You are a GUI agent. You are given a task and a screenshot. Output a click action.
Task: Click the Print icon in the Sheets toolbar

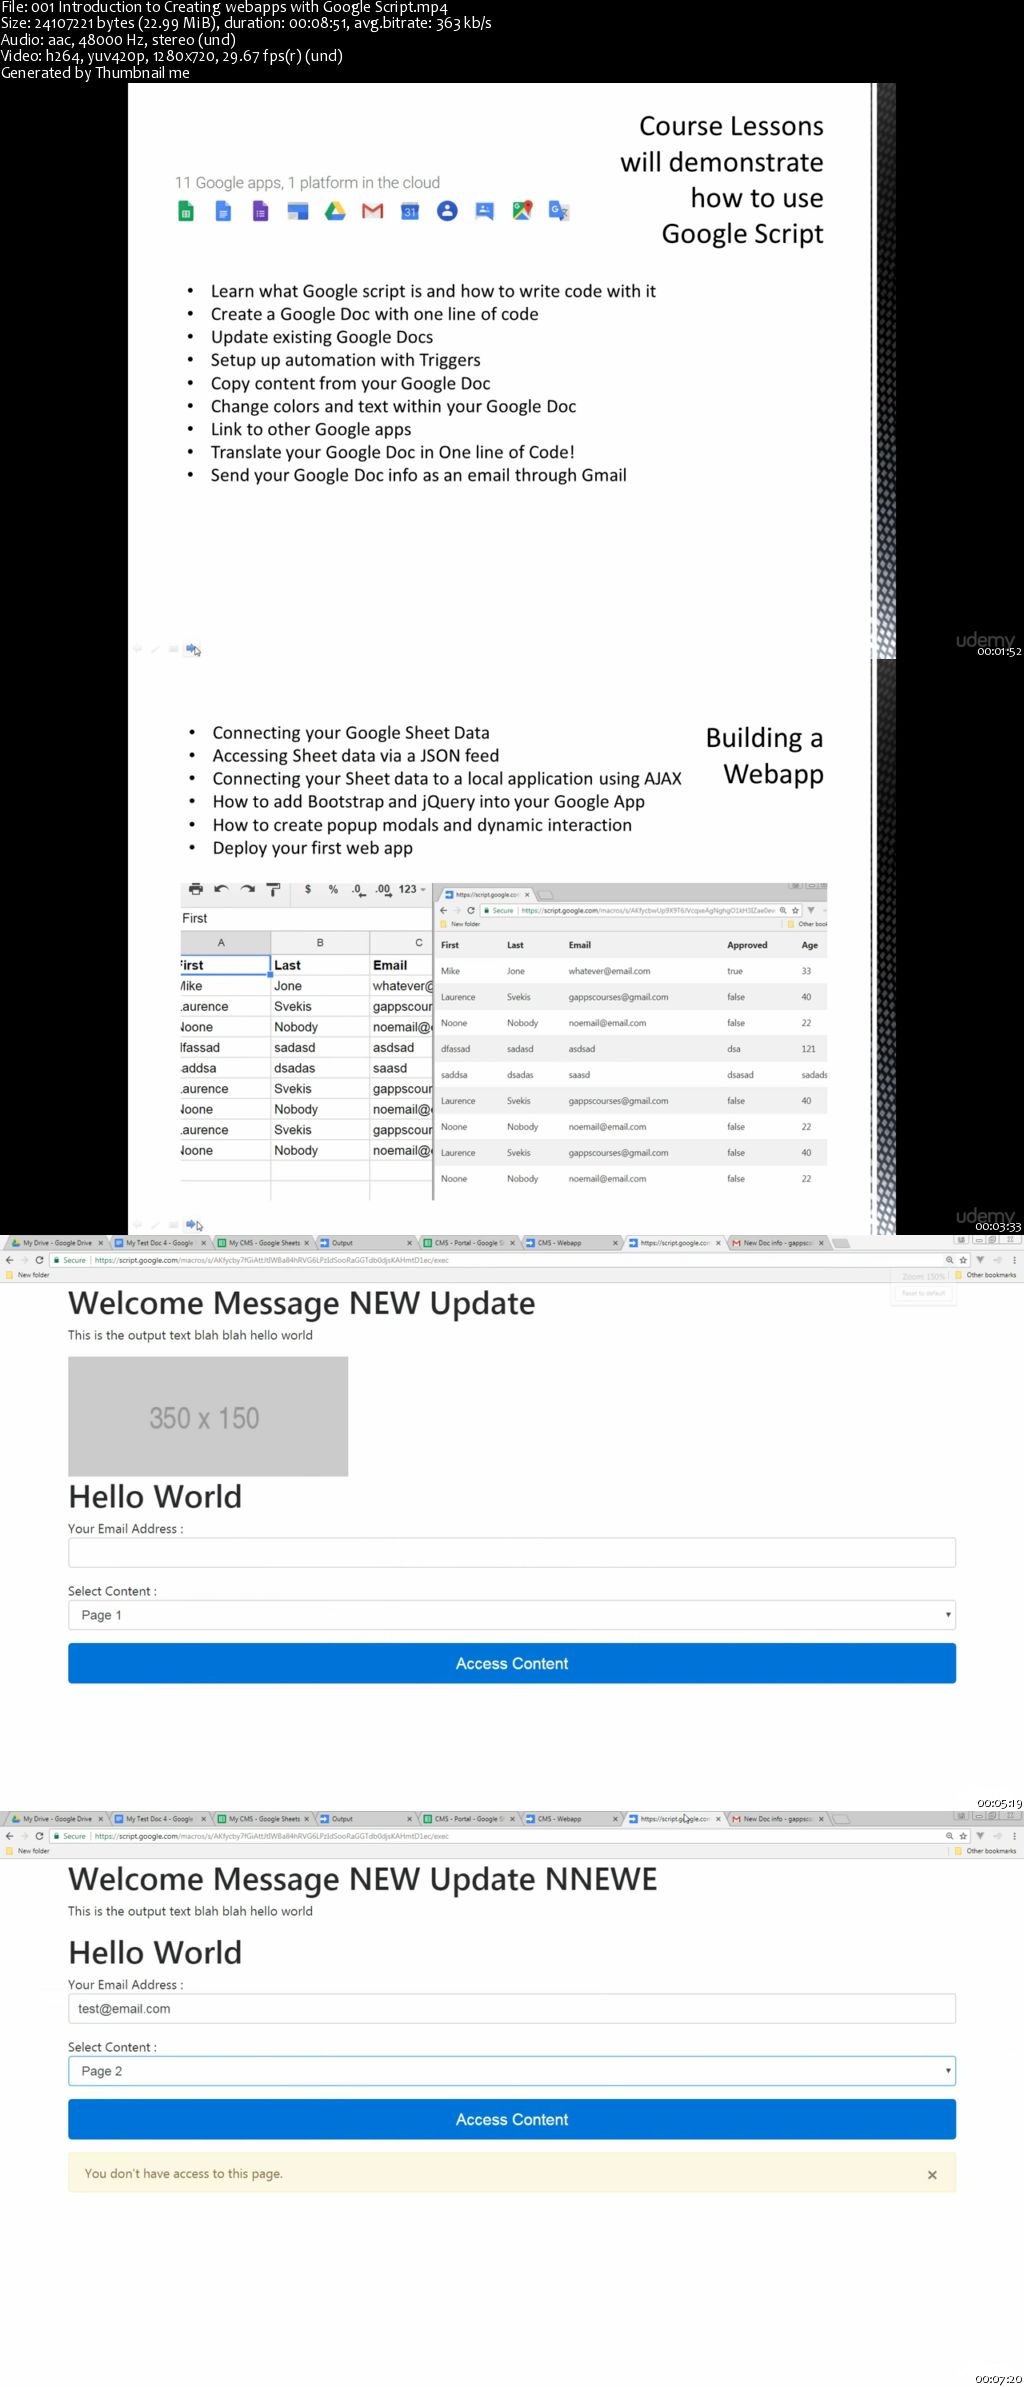196,889
